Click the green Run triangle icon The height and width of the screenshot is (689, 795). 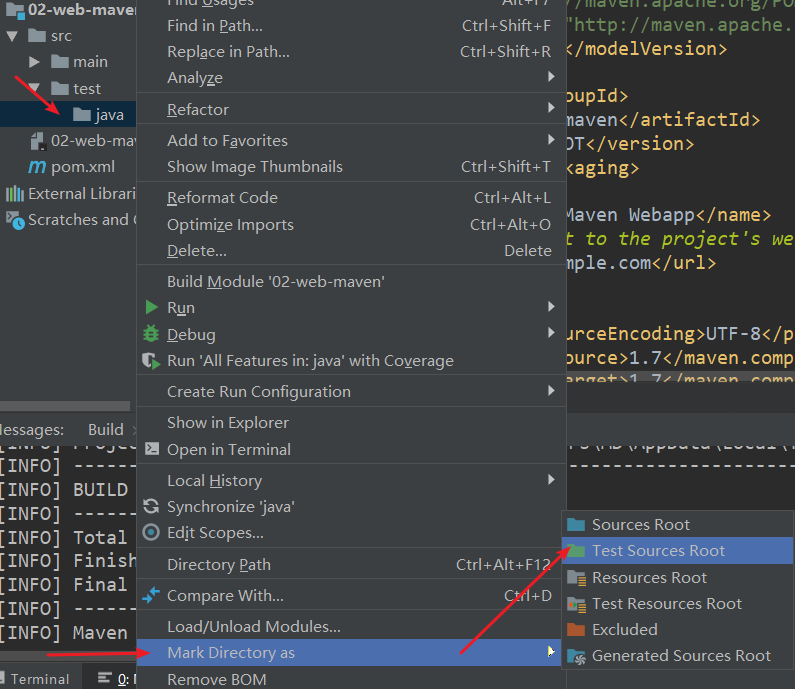click(152, 308)
